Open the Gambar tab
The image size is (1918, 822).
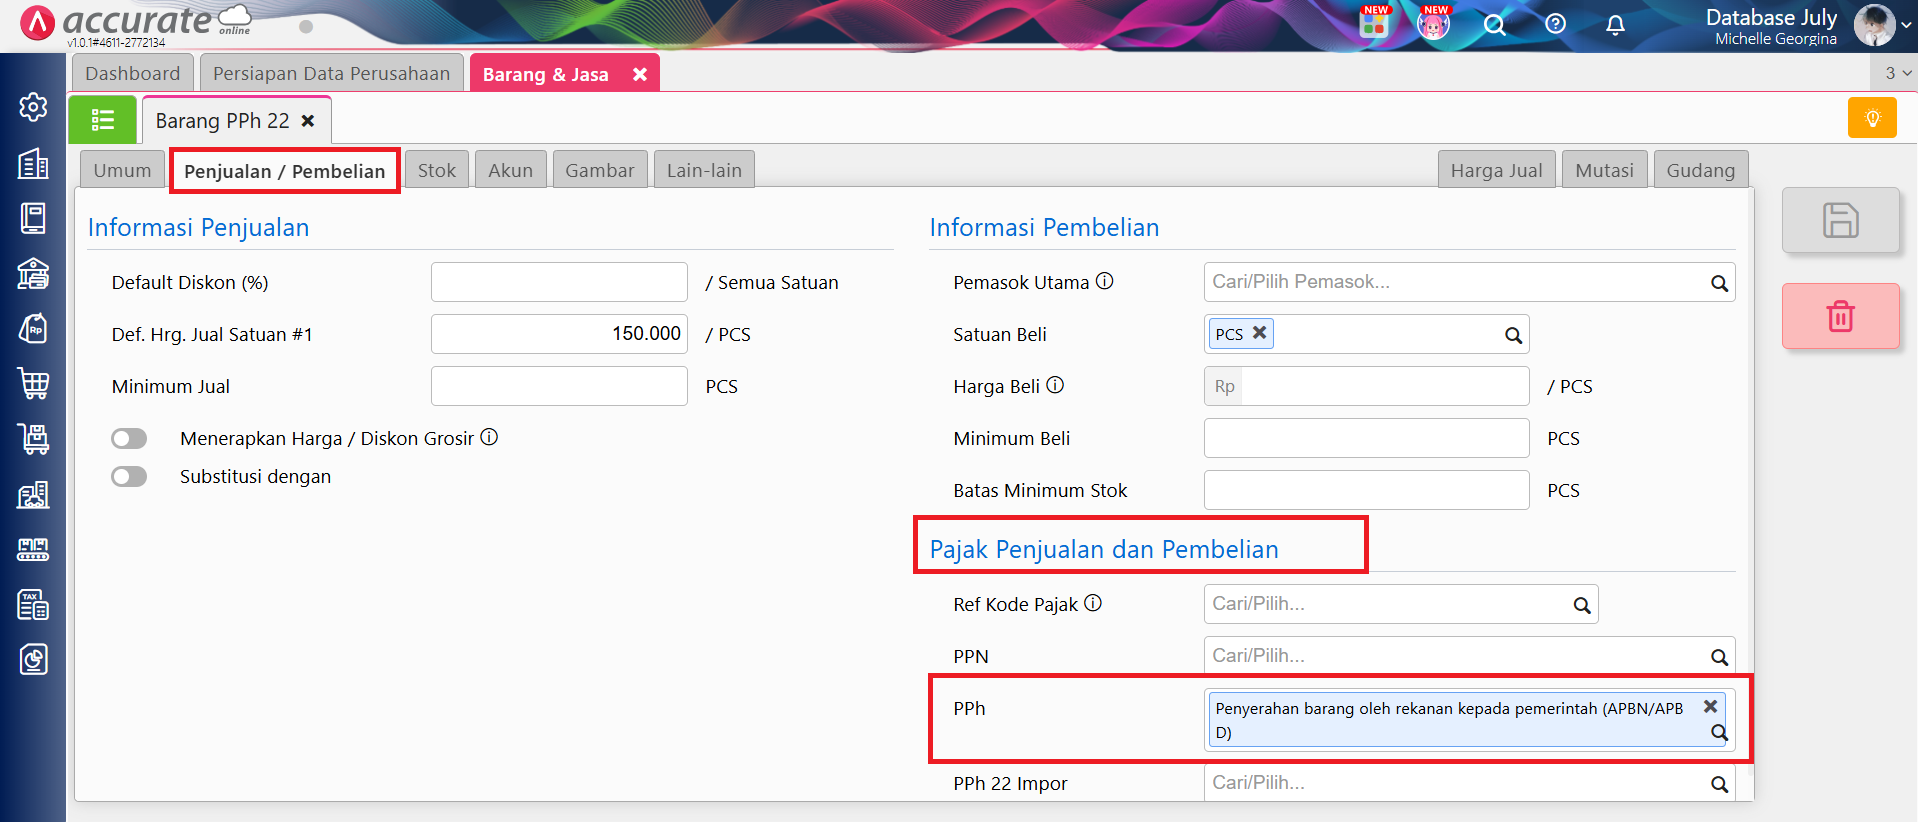(x=600, y=170)
